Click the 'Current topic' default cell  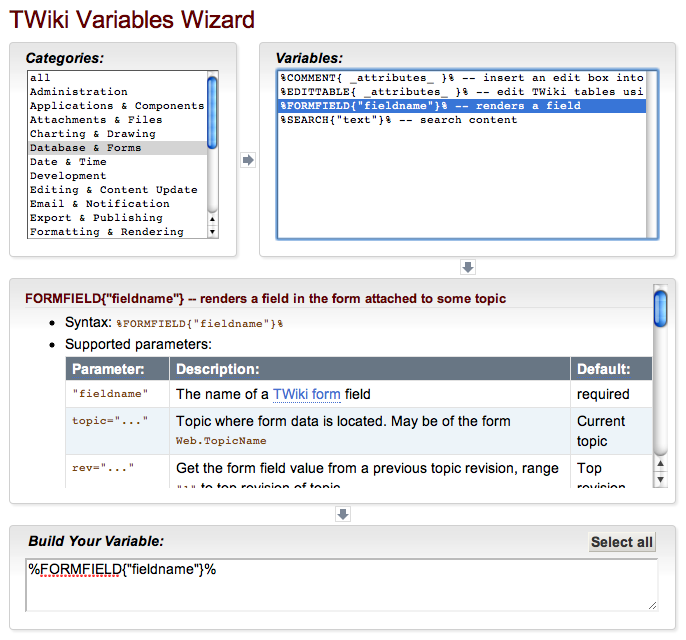click(x=611, y=431)
